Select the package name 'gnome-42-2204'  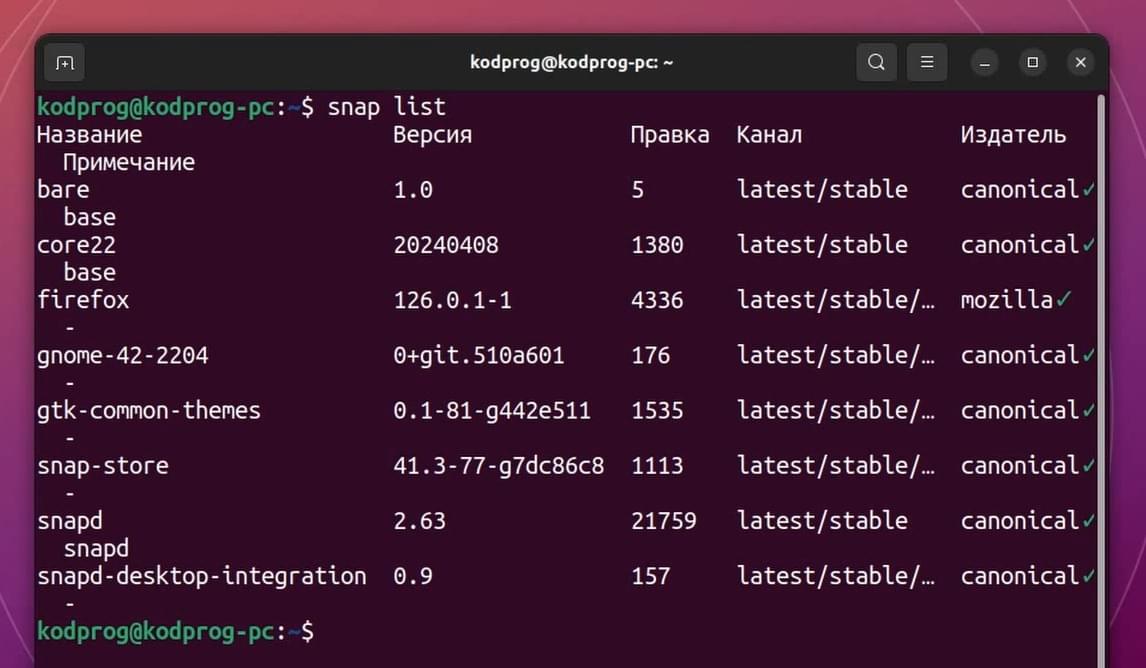pyautogui.click(x=123, y=356)
